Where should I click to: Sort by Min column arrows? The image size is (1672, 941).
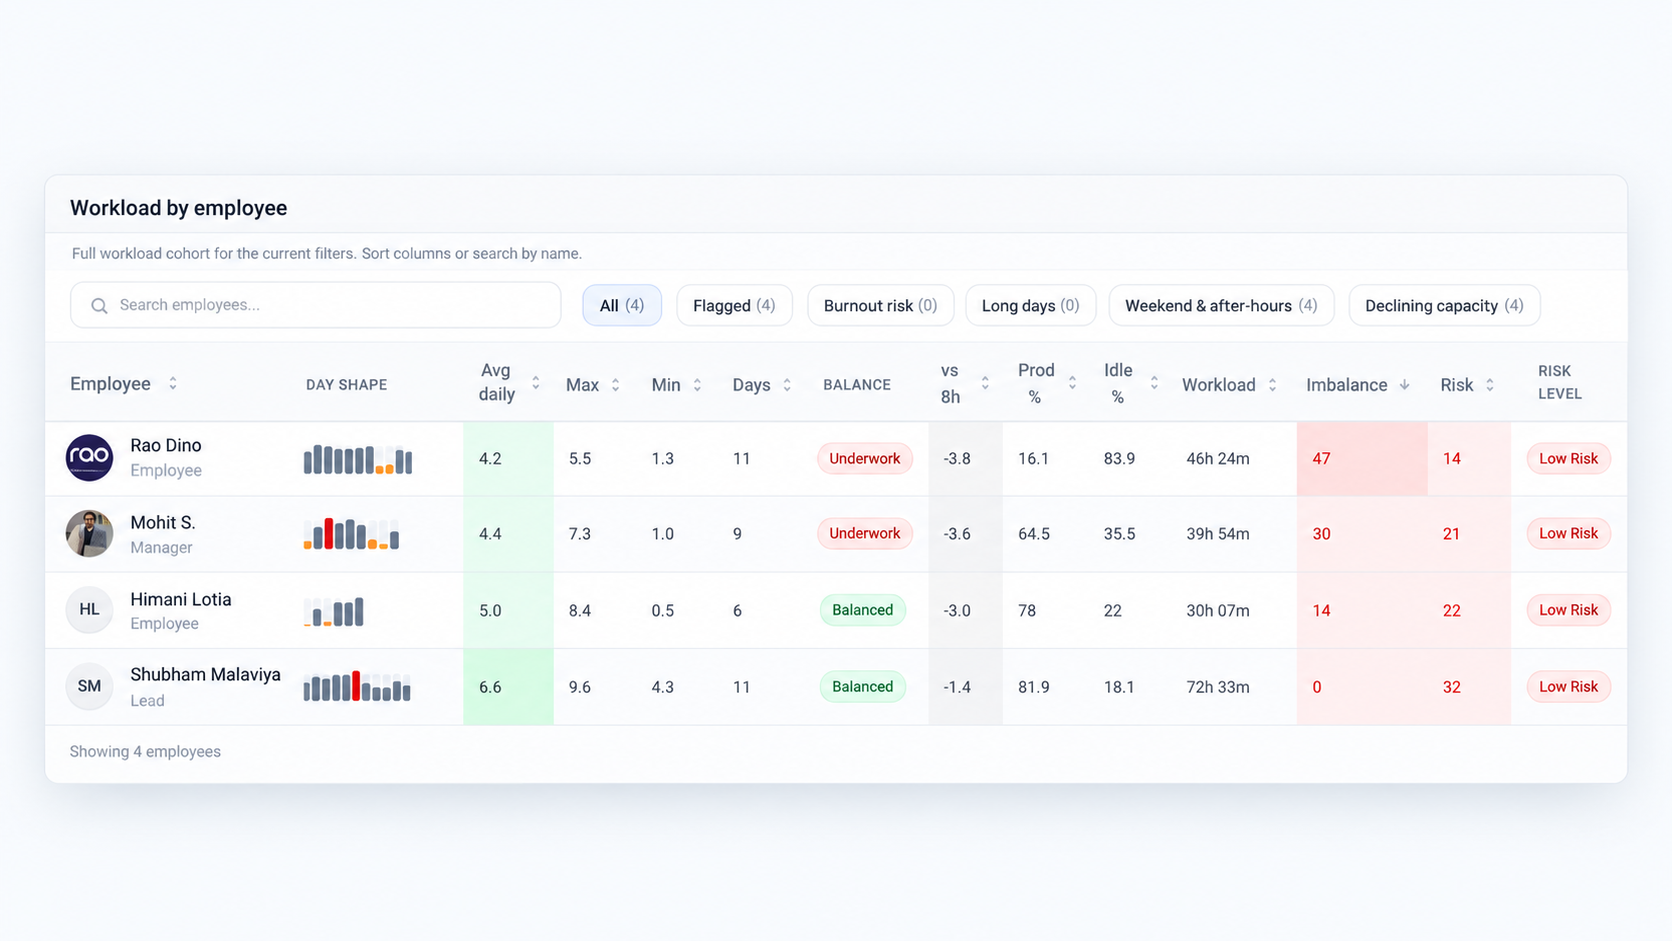(x=698, y=385)
